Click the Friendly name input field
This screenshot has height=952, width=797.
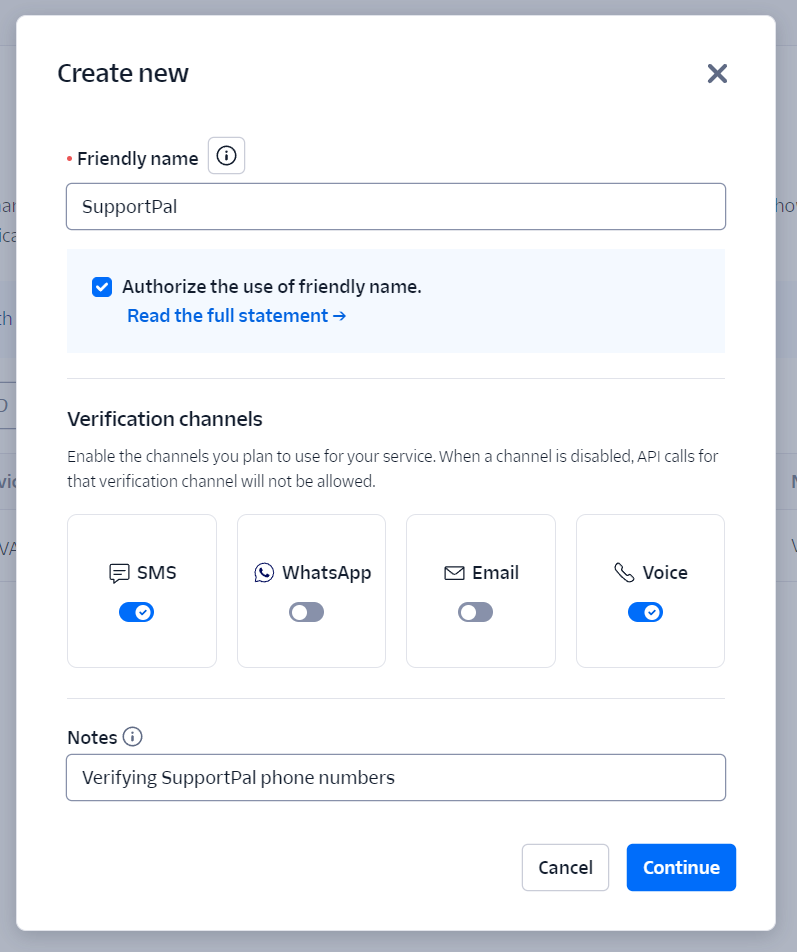click(x=396, y=206)
